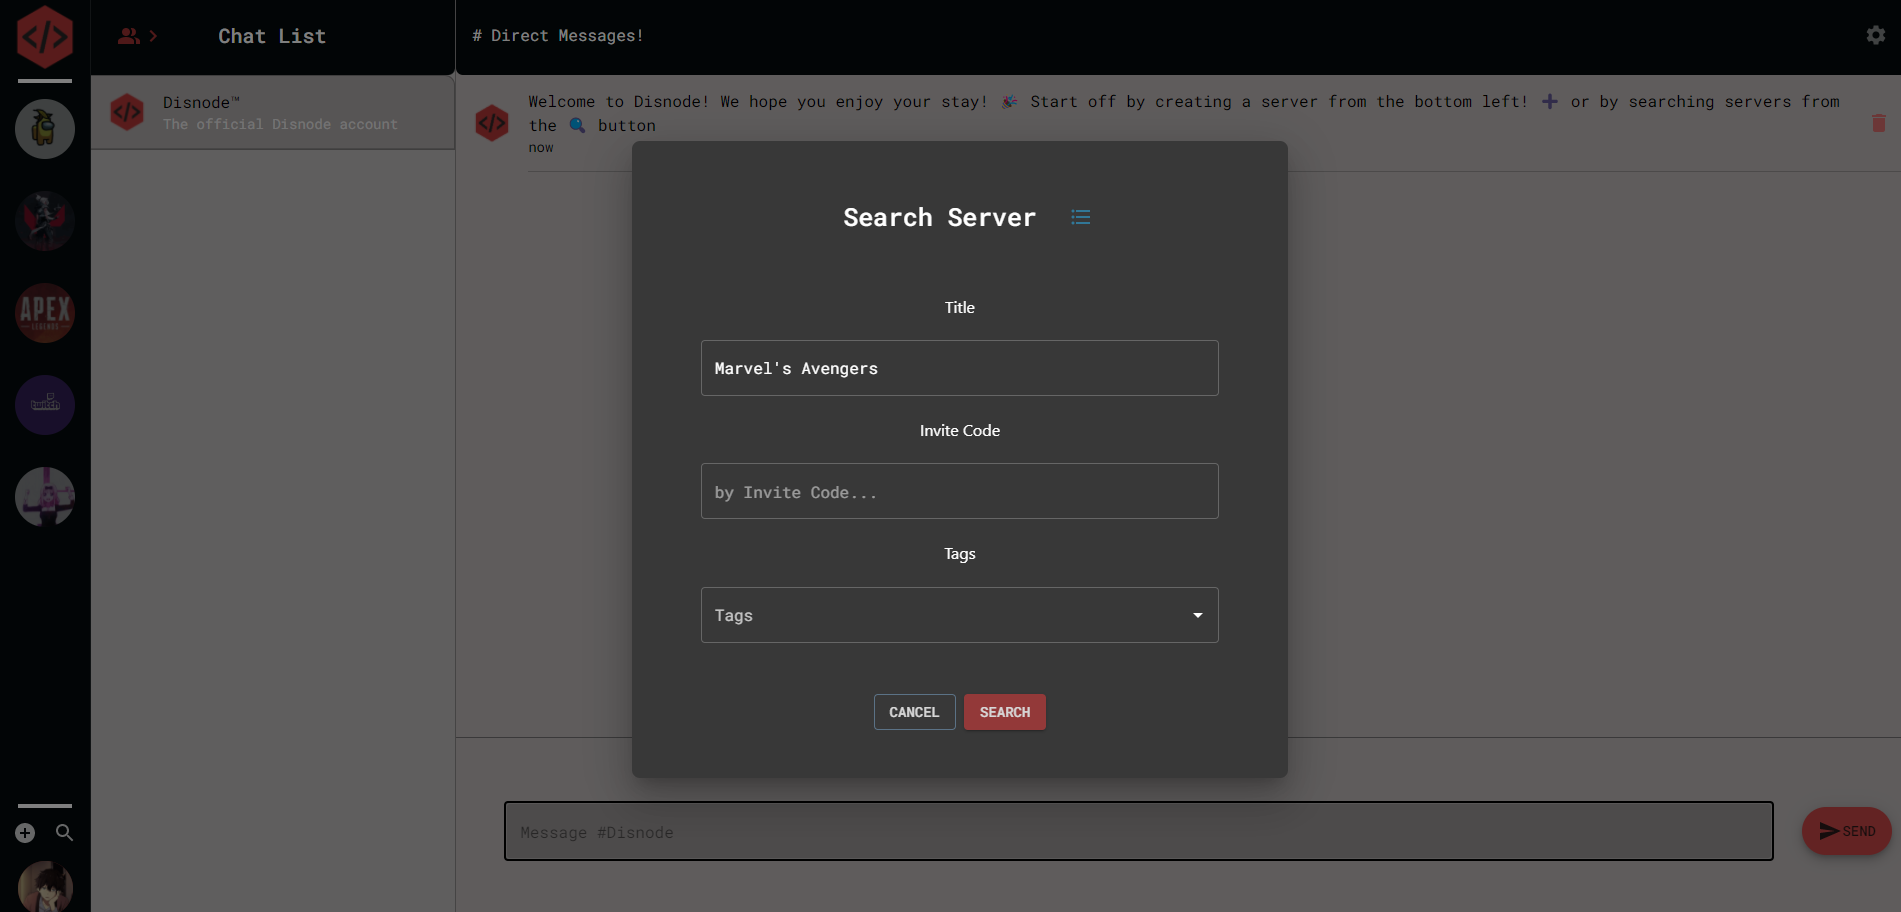Click the Title input with Marvel's Avengers
The height and width of the screenshot is (912, 1901).
960,368
